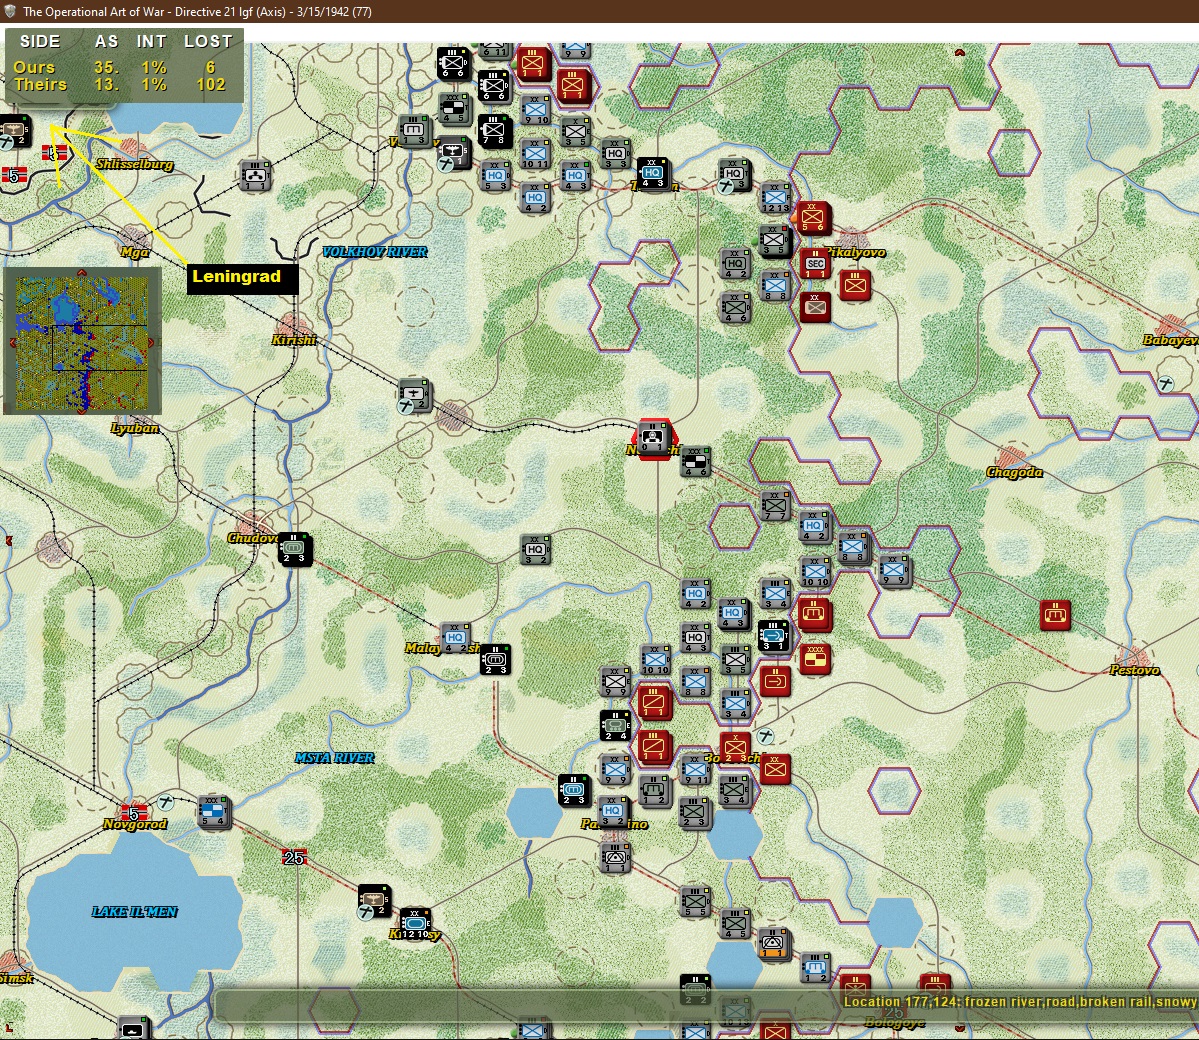The image size is (1199, 1040).
Task: Select the black unit beside Malaya Vishera label
Action: [495, 660]
